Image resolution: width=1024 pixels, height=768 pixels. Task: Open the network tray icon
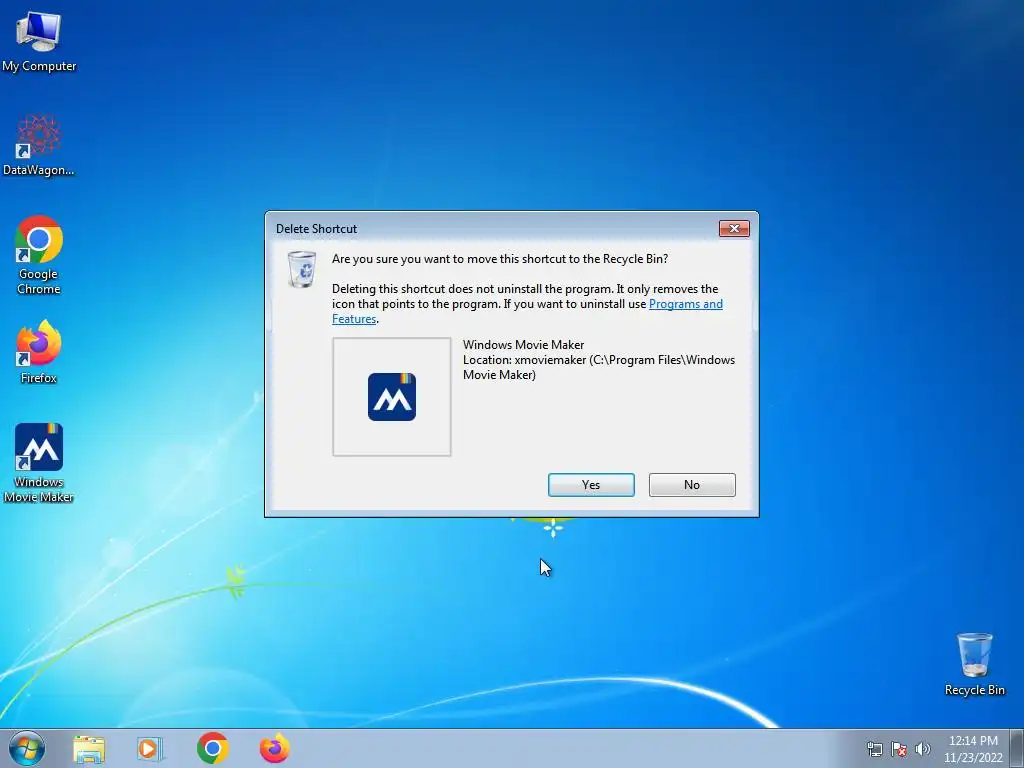[874, 749]
